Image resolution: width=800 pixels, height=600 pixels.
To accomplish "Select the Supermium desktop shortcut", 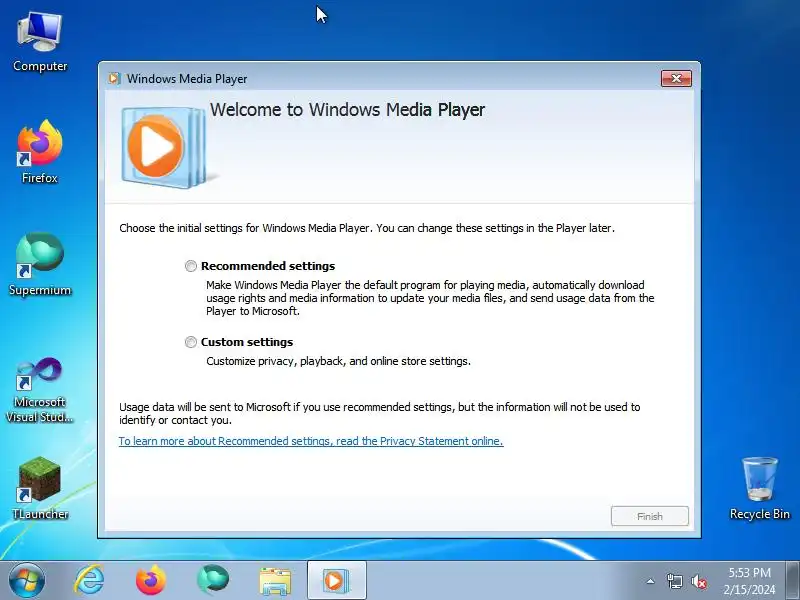I will (40, 264).
